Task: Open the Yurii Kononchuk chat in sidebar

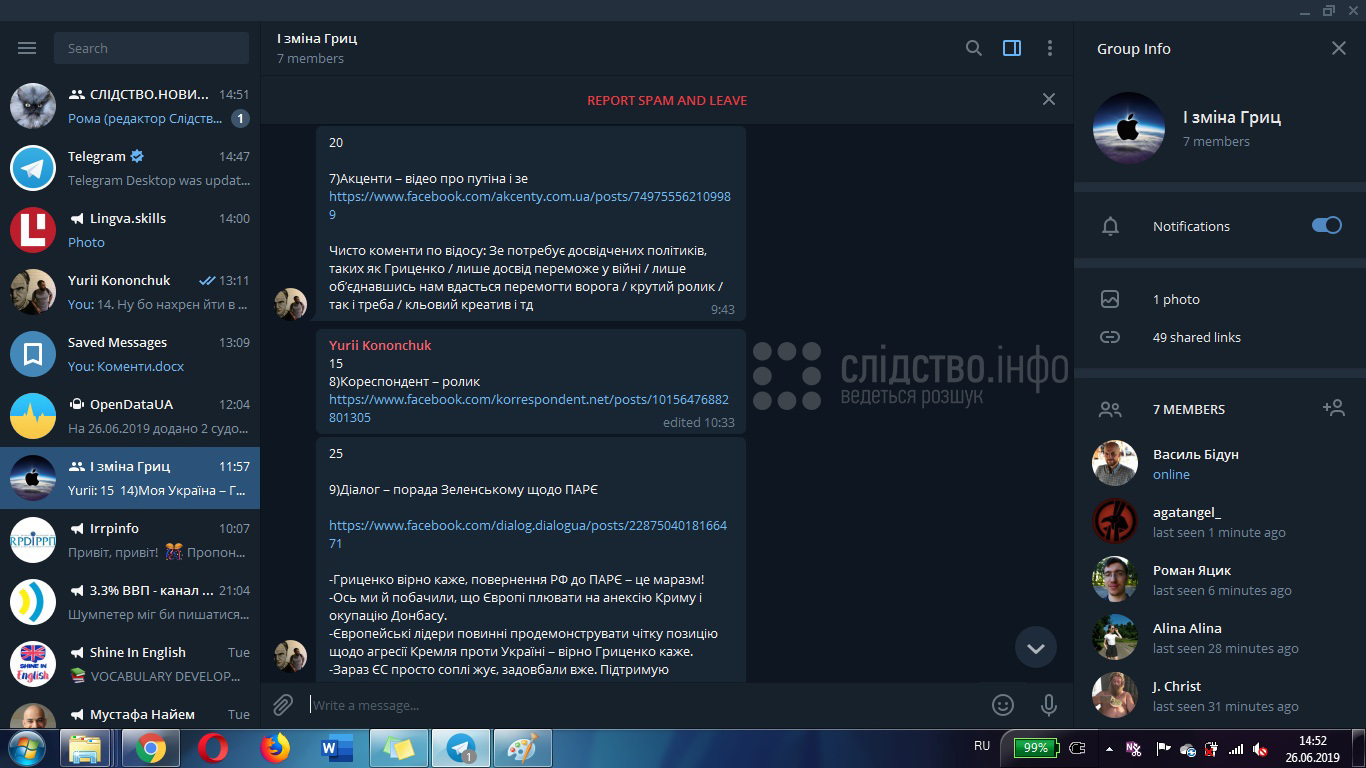Action: [130, 292]
